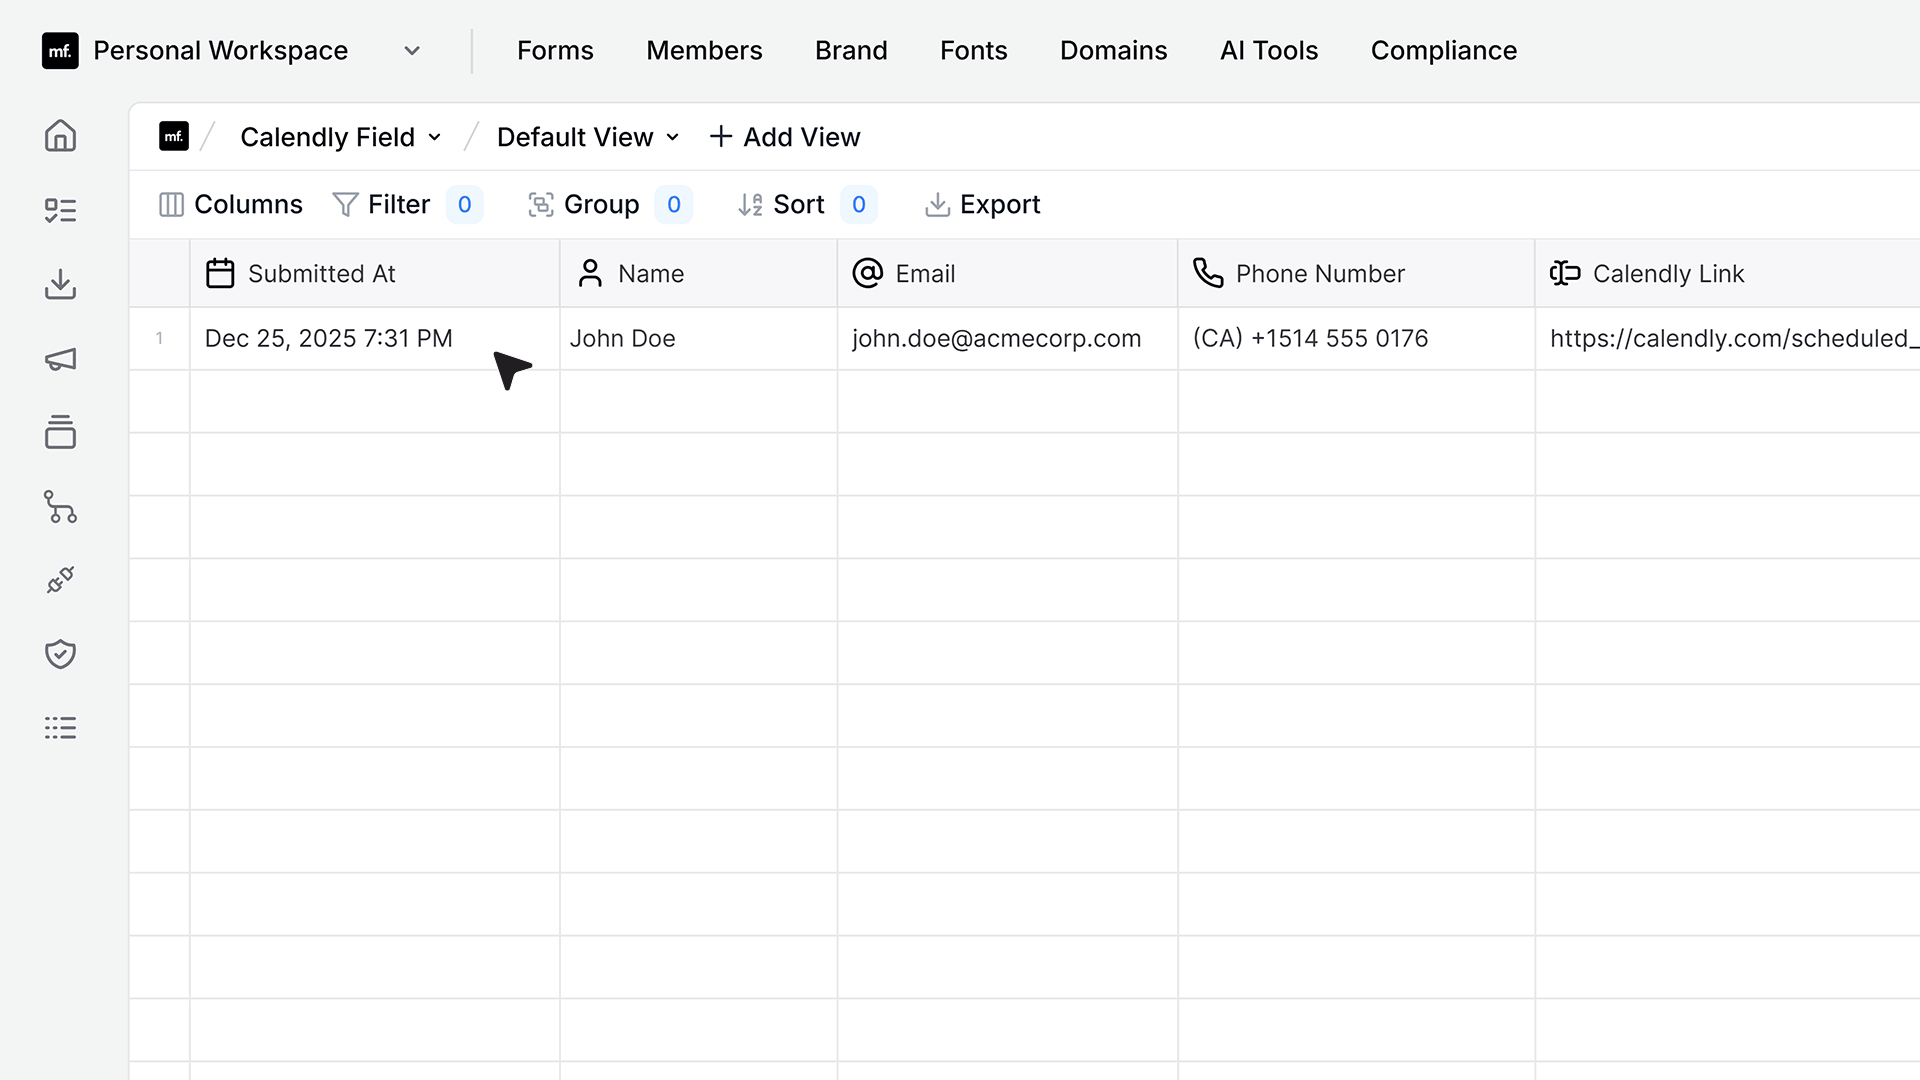Open the shield check icon in the sidebar
Image resolution: width=1920 pixels, height=1080 pixels.
coord(60,654)
